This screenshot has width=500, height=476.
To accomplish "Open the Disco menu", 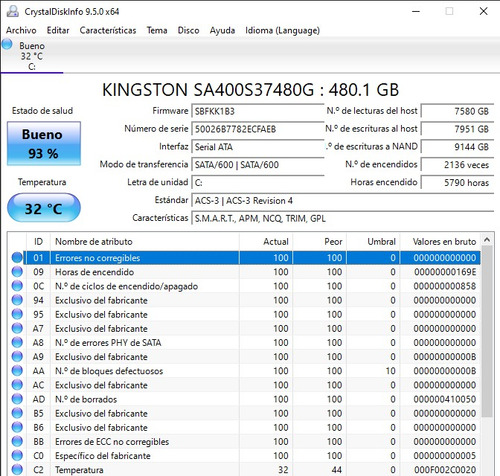I will click(x=188, y=30).
